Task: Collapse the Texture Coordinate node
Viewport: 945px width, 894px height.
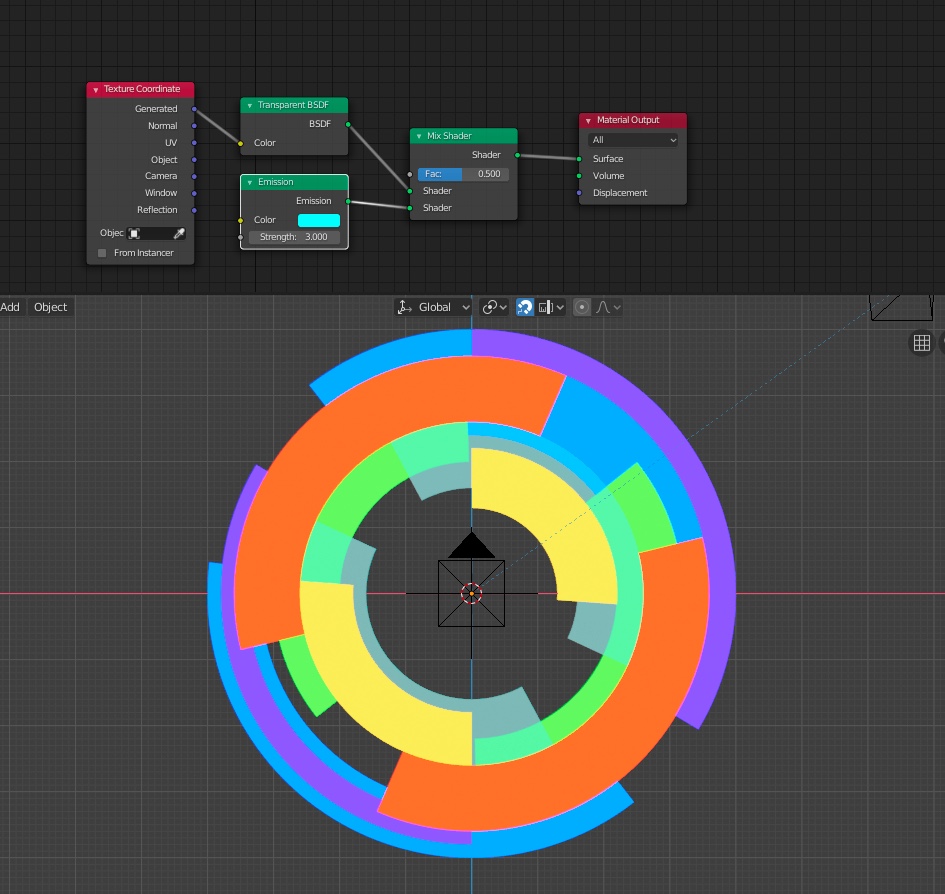Action: click(95, 90)
